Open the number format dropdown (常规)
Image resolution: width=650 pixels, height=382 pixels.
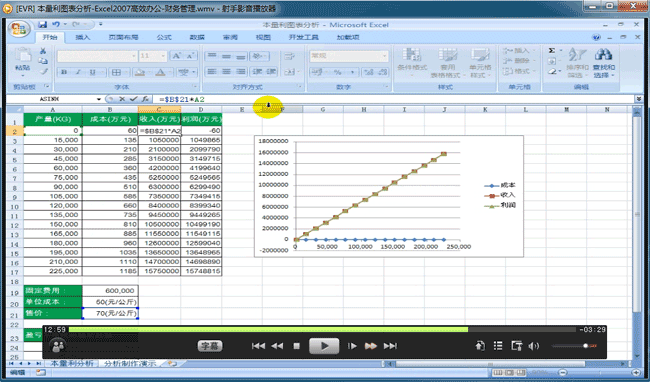tap(384, 56)
